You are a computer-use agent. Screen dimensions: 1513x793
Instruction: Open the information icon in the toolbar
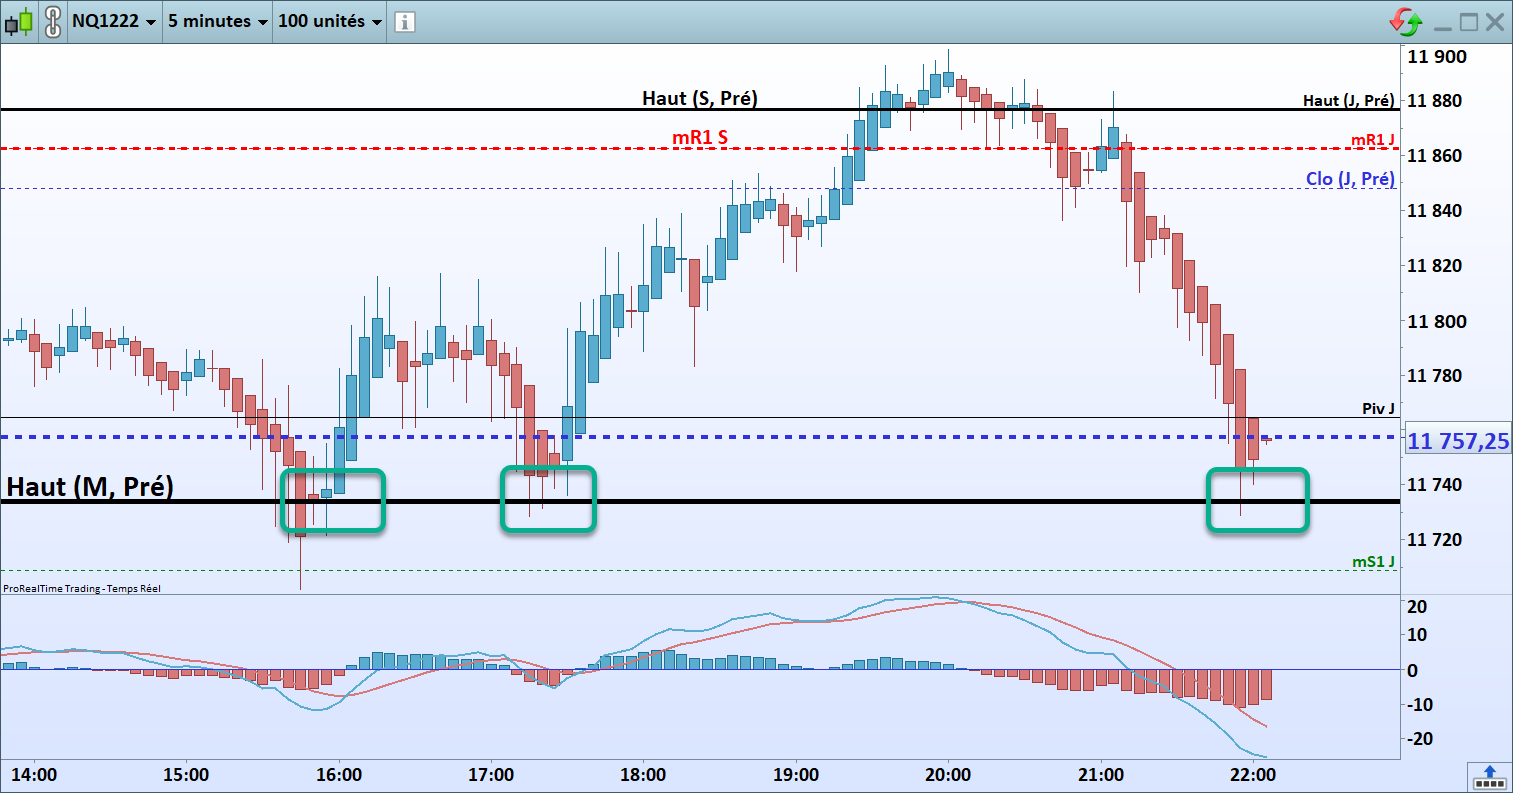pyautogui.click(x=404, y=22)
